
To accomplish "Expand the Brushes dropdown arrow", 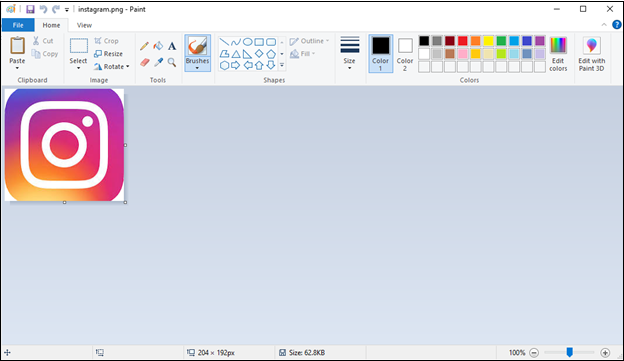I will tap(197, 68).
